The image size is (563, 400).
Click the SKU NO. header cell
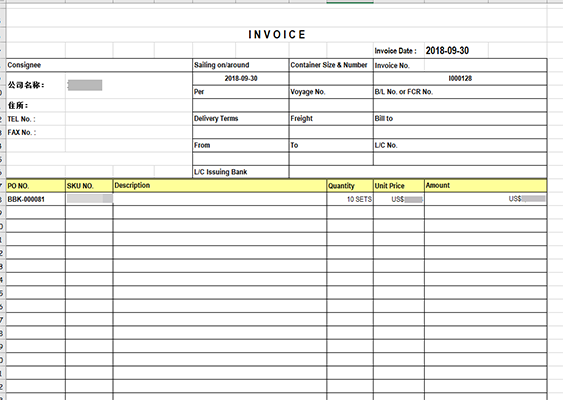(x=89, y=185)
